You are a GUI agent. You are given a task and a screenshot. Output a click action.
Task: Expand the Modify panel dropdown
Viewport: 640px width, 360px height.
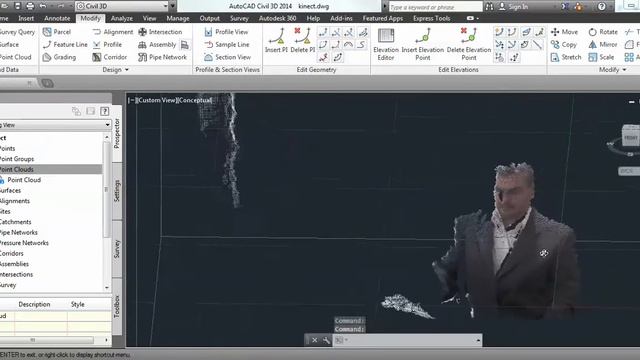(x=612, y=70)
